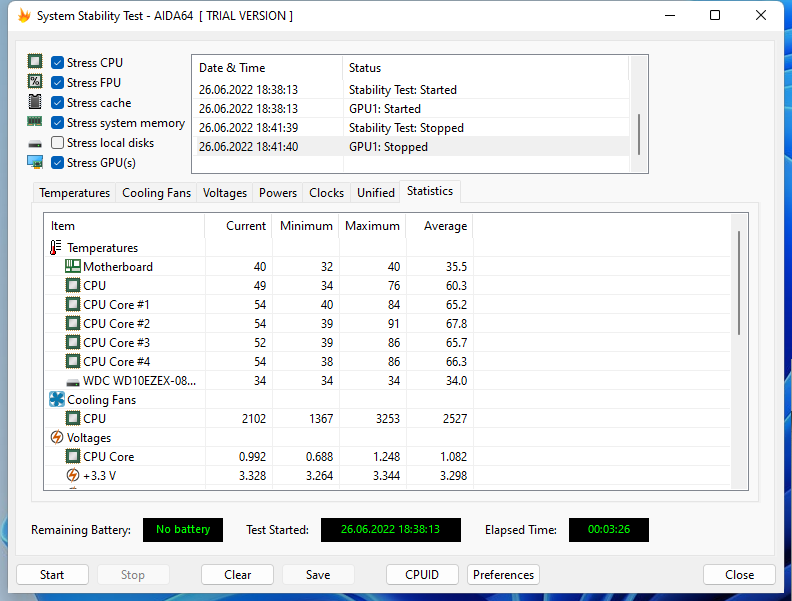Click the disk drive icon beside Stress local disks
The height and width of the screenshot is (601, 792).
[x=35, y=144]
